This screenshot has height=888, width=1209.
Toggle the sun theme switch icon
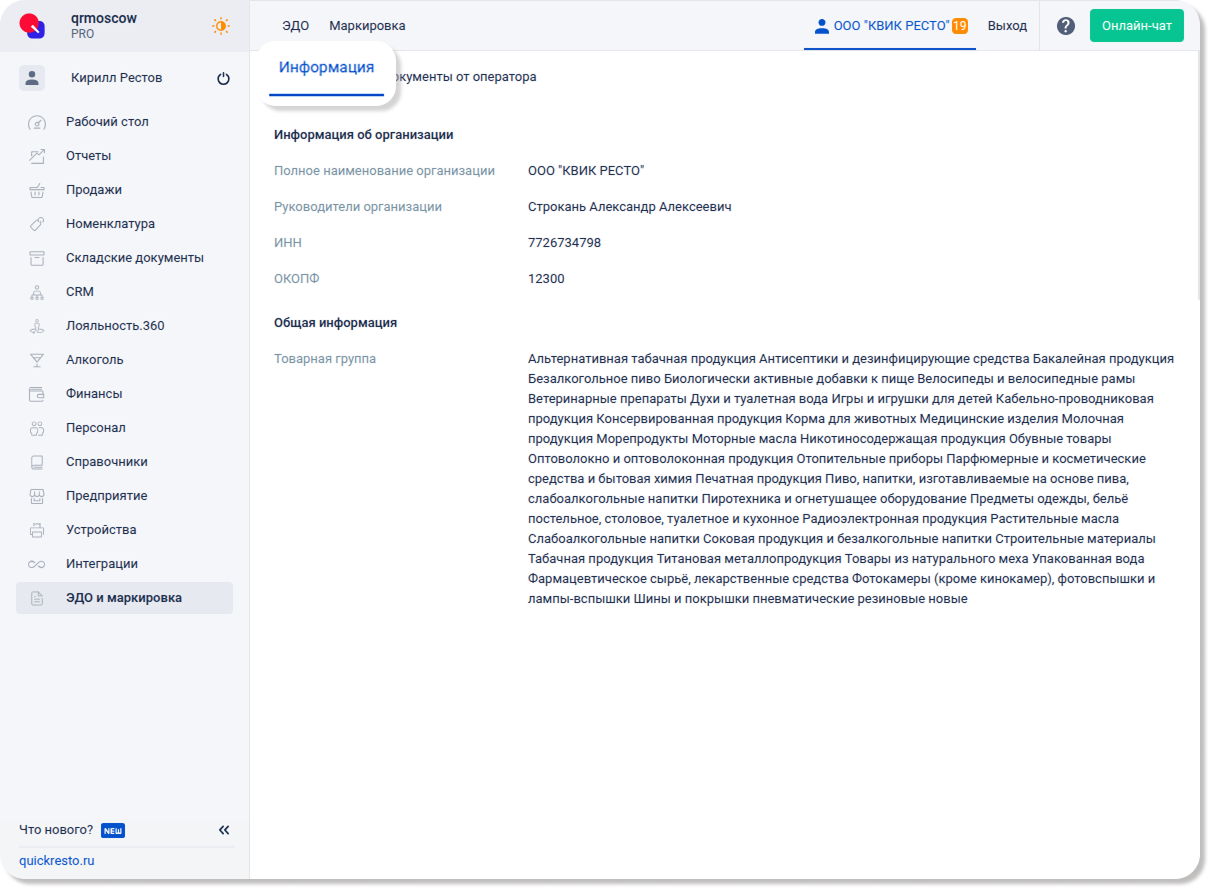(221, 26)
